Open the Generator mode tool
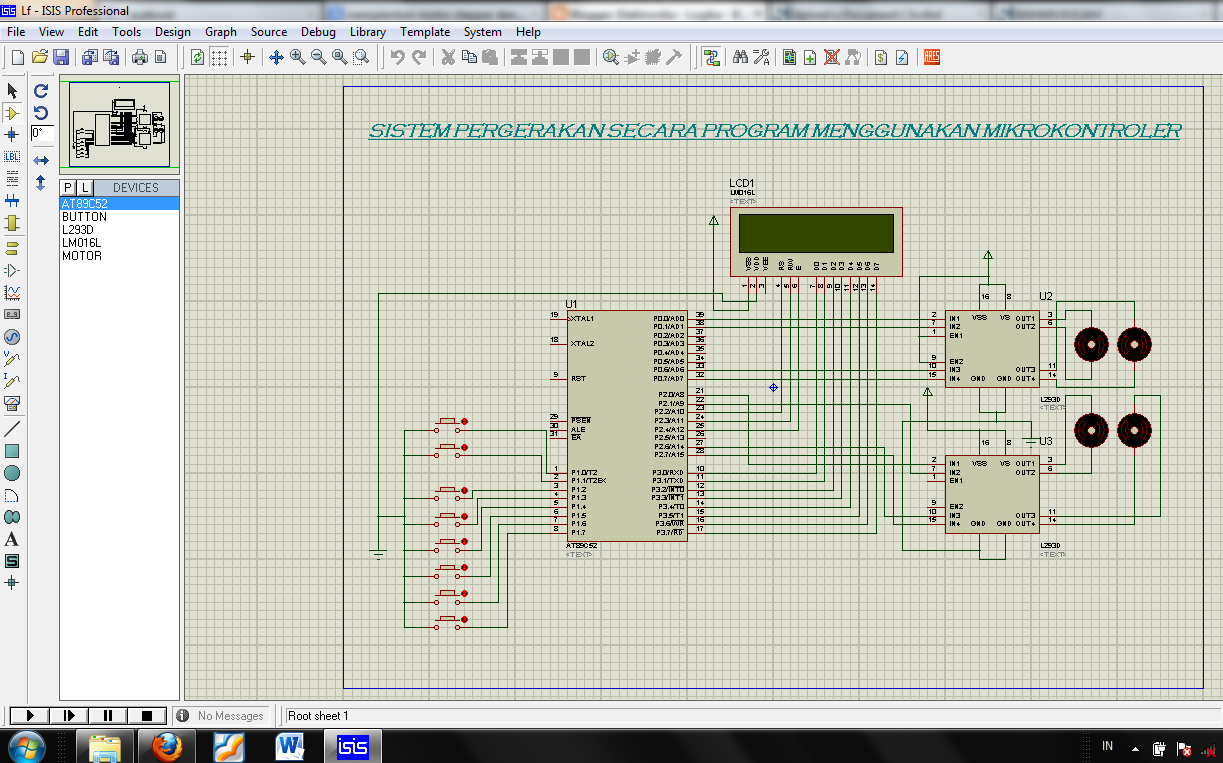 tap(12, 337)
